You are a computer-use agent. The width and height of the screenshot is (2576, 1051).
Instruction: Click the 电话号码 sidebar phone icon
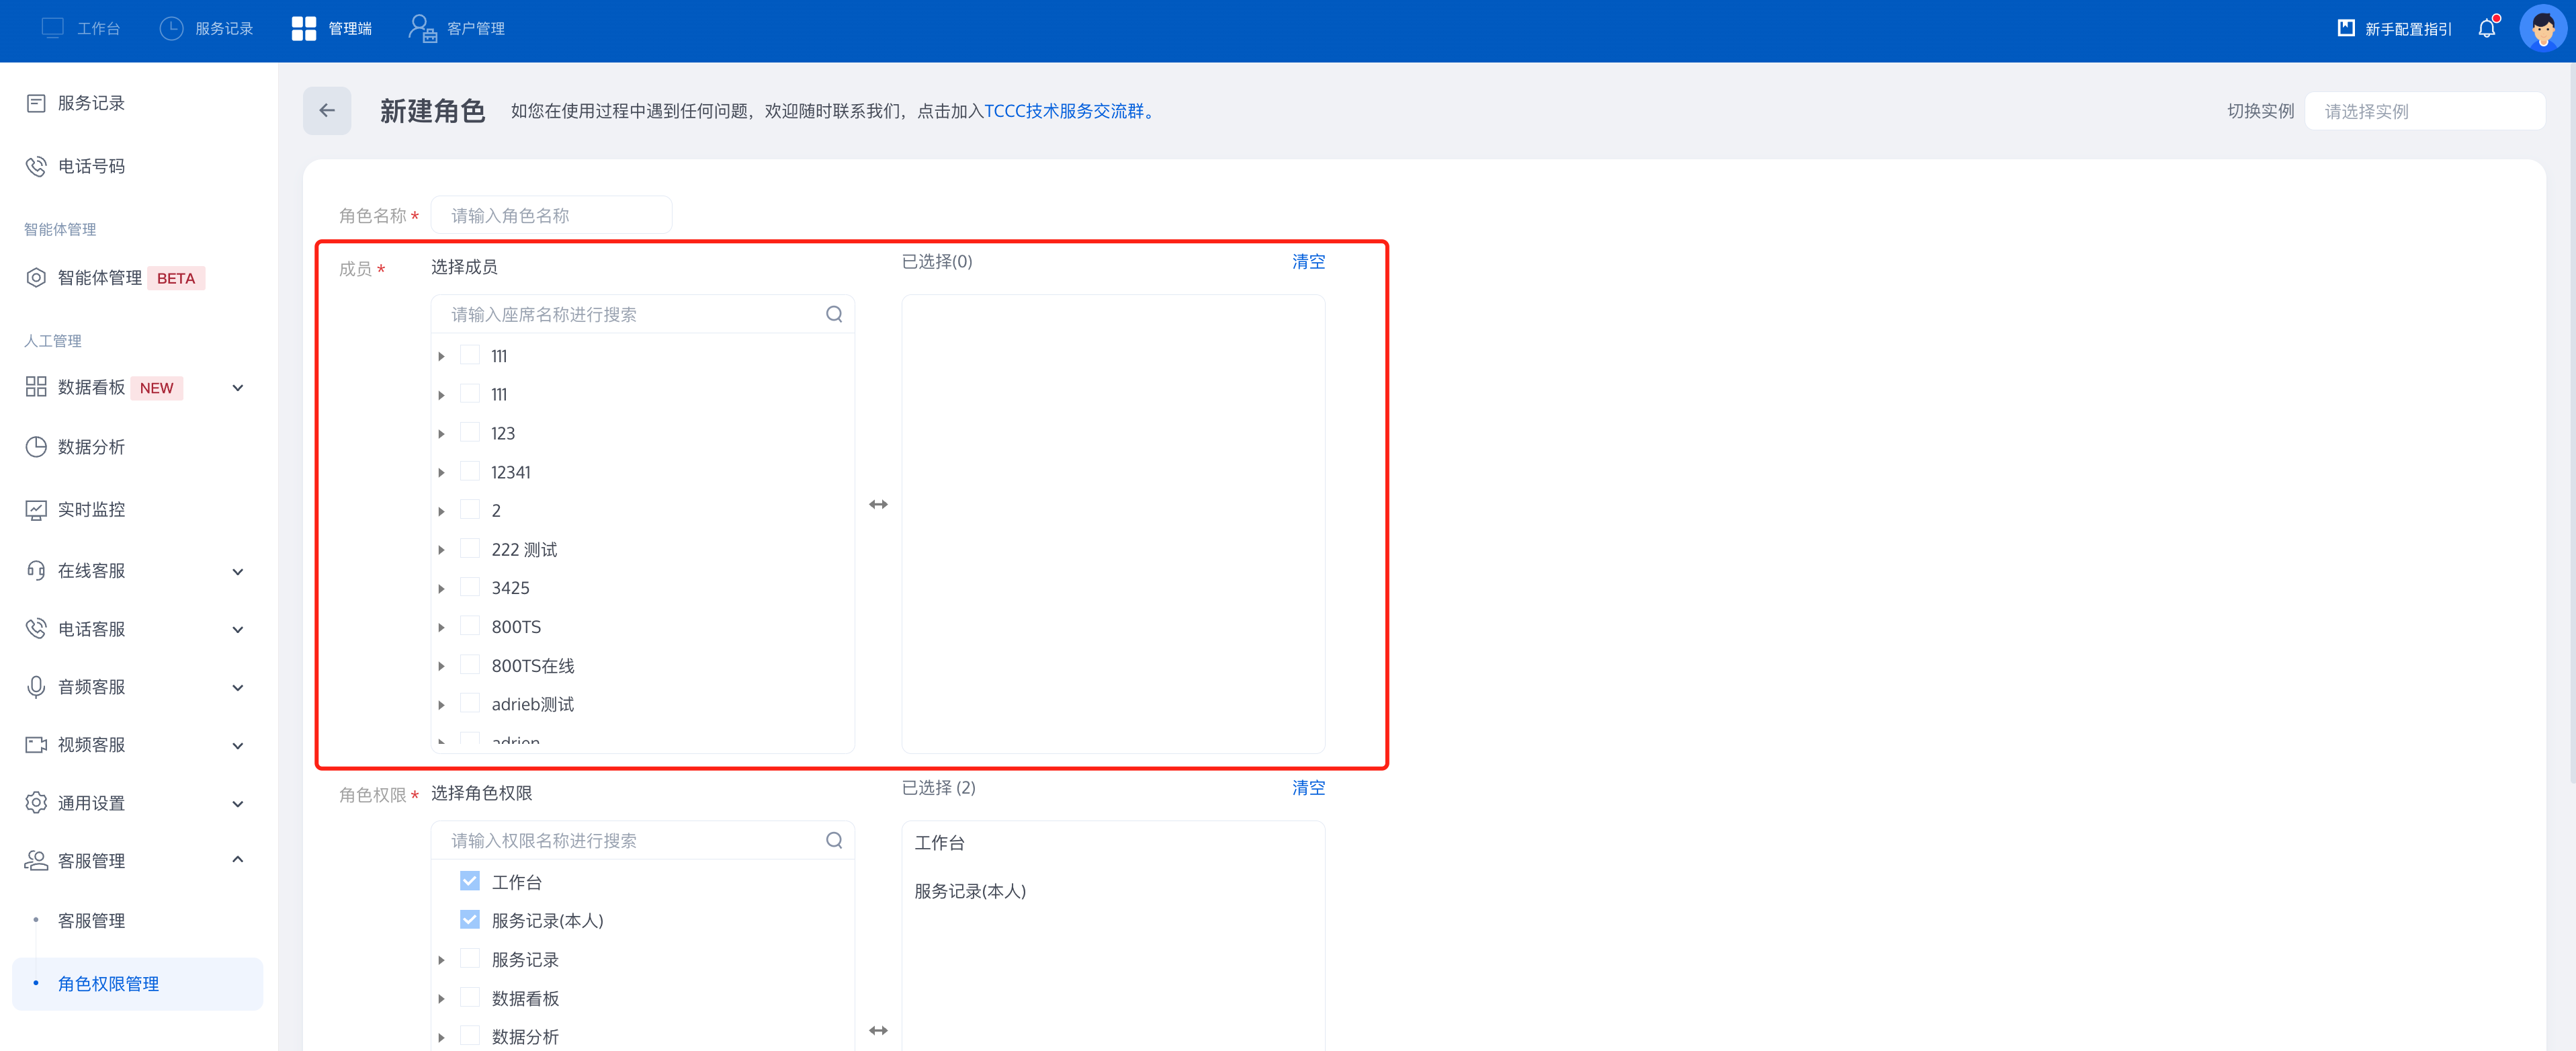pos(36,166)
